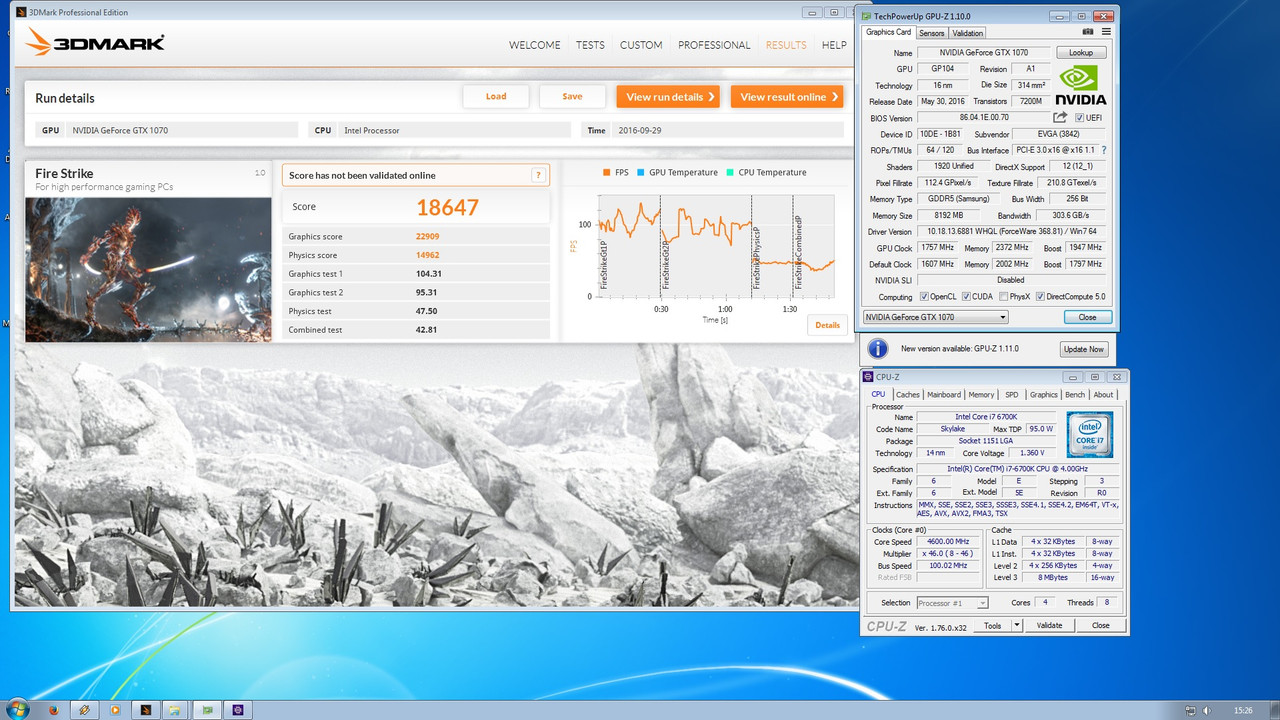Click Update Now for GPU-Z
The image size is (1280, 720).
pos(1084,349)
